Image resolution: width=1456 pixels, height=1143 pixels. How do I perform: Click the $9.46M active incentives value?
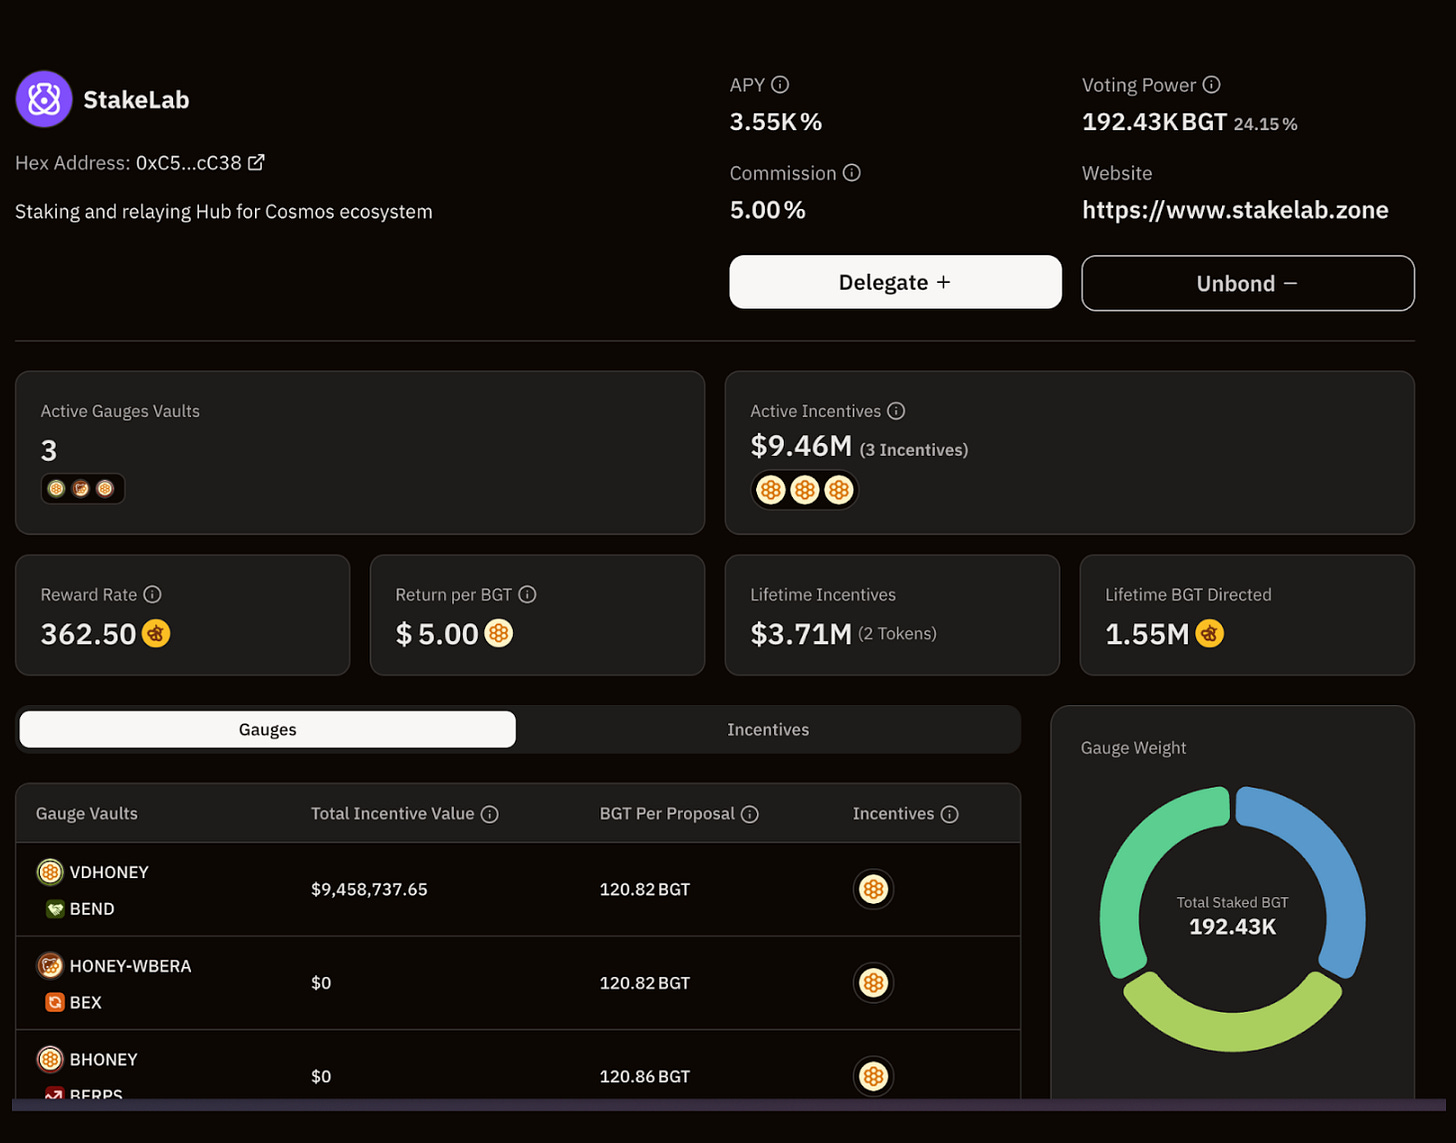(801, 446)
